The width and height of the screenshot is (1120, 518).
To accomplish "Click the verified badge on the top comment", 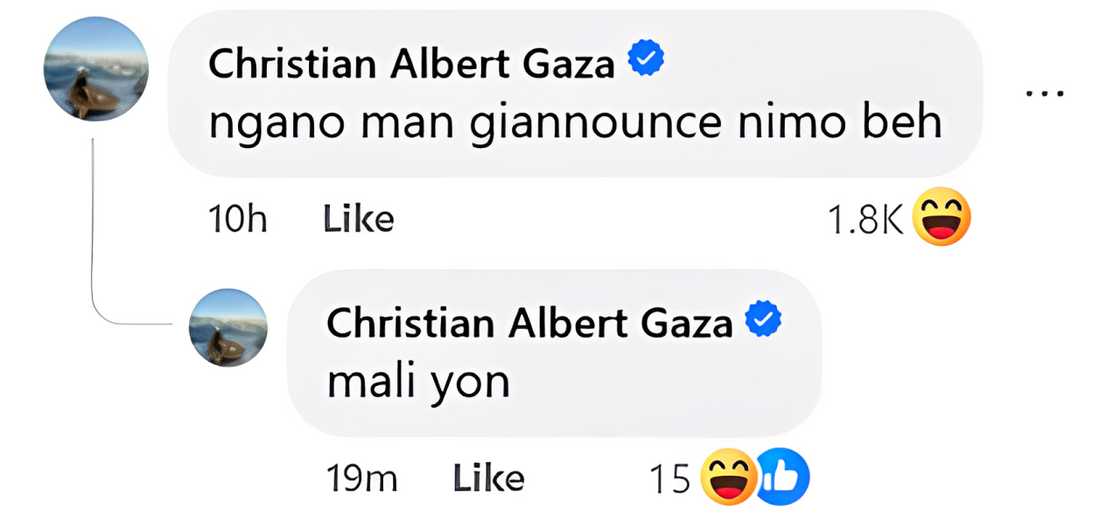I will point(647,63).
